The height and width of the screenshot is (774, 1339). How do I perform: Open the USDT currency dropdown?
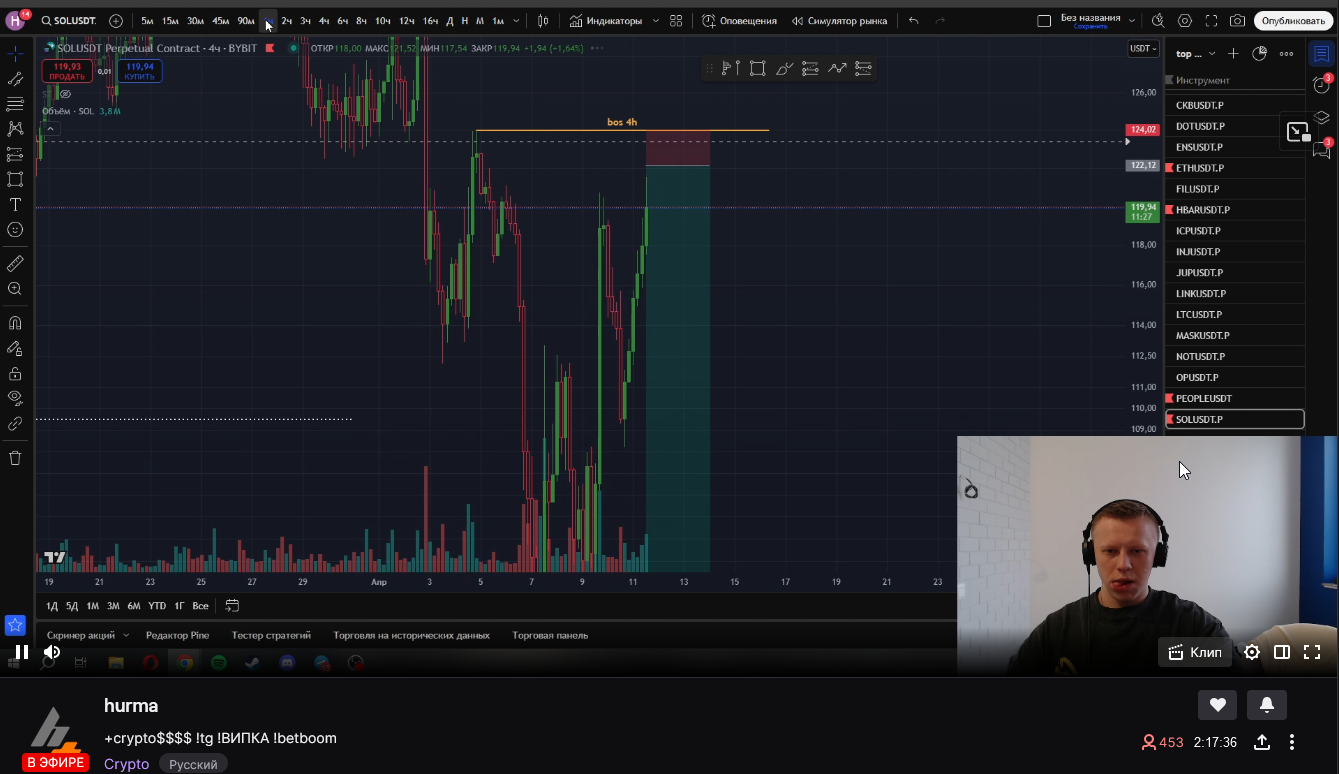point(1142,48)
